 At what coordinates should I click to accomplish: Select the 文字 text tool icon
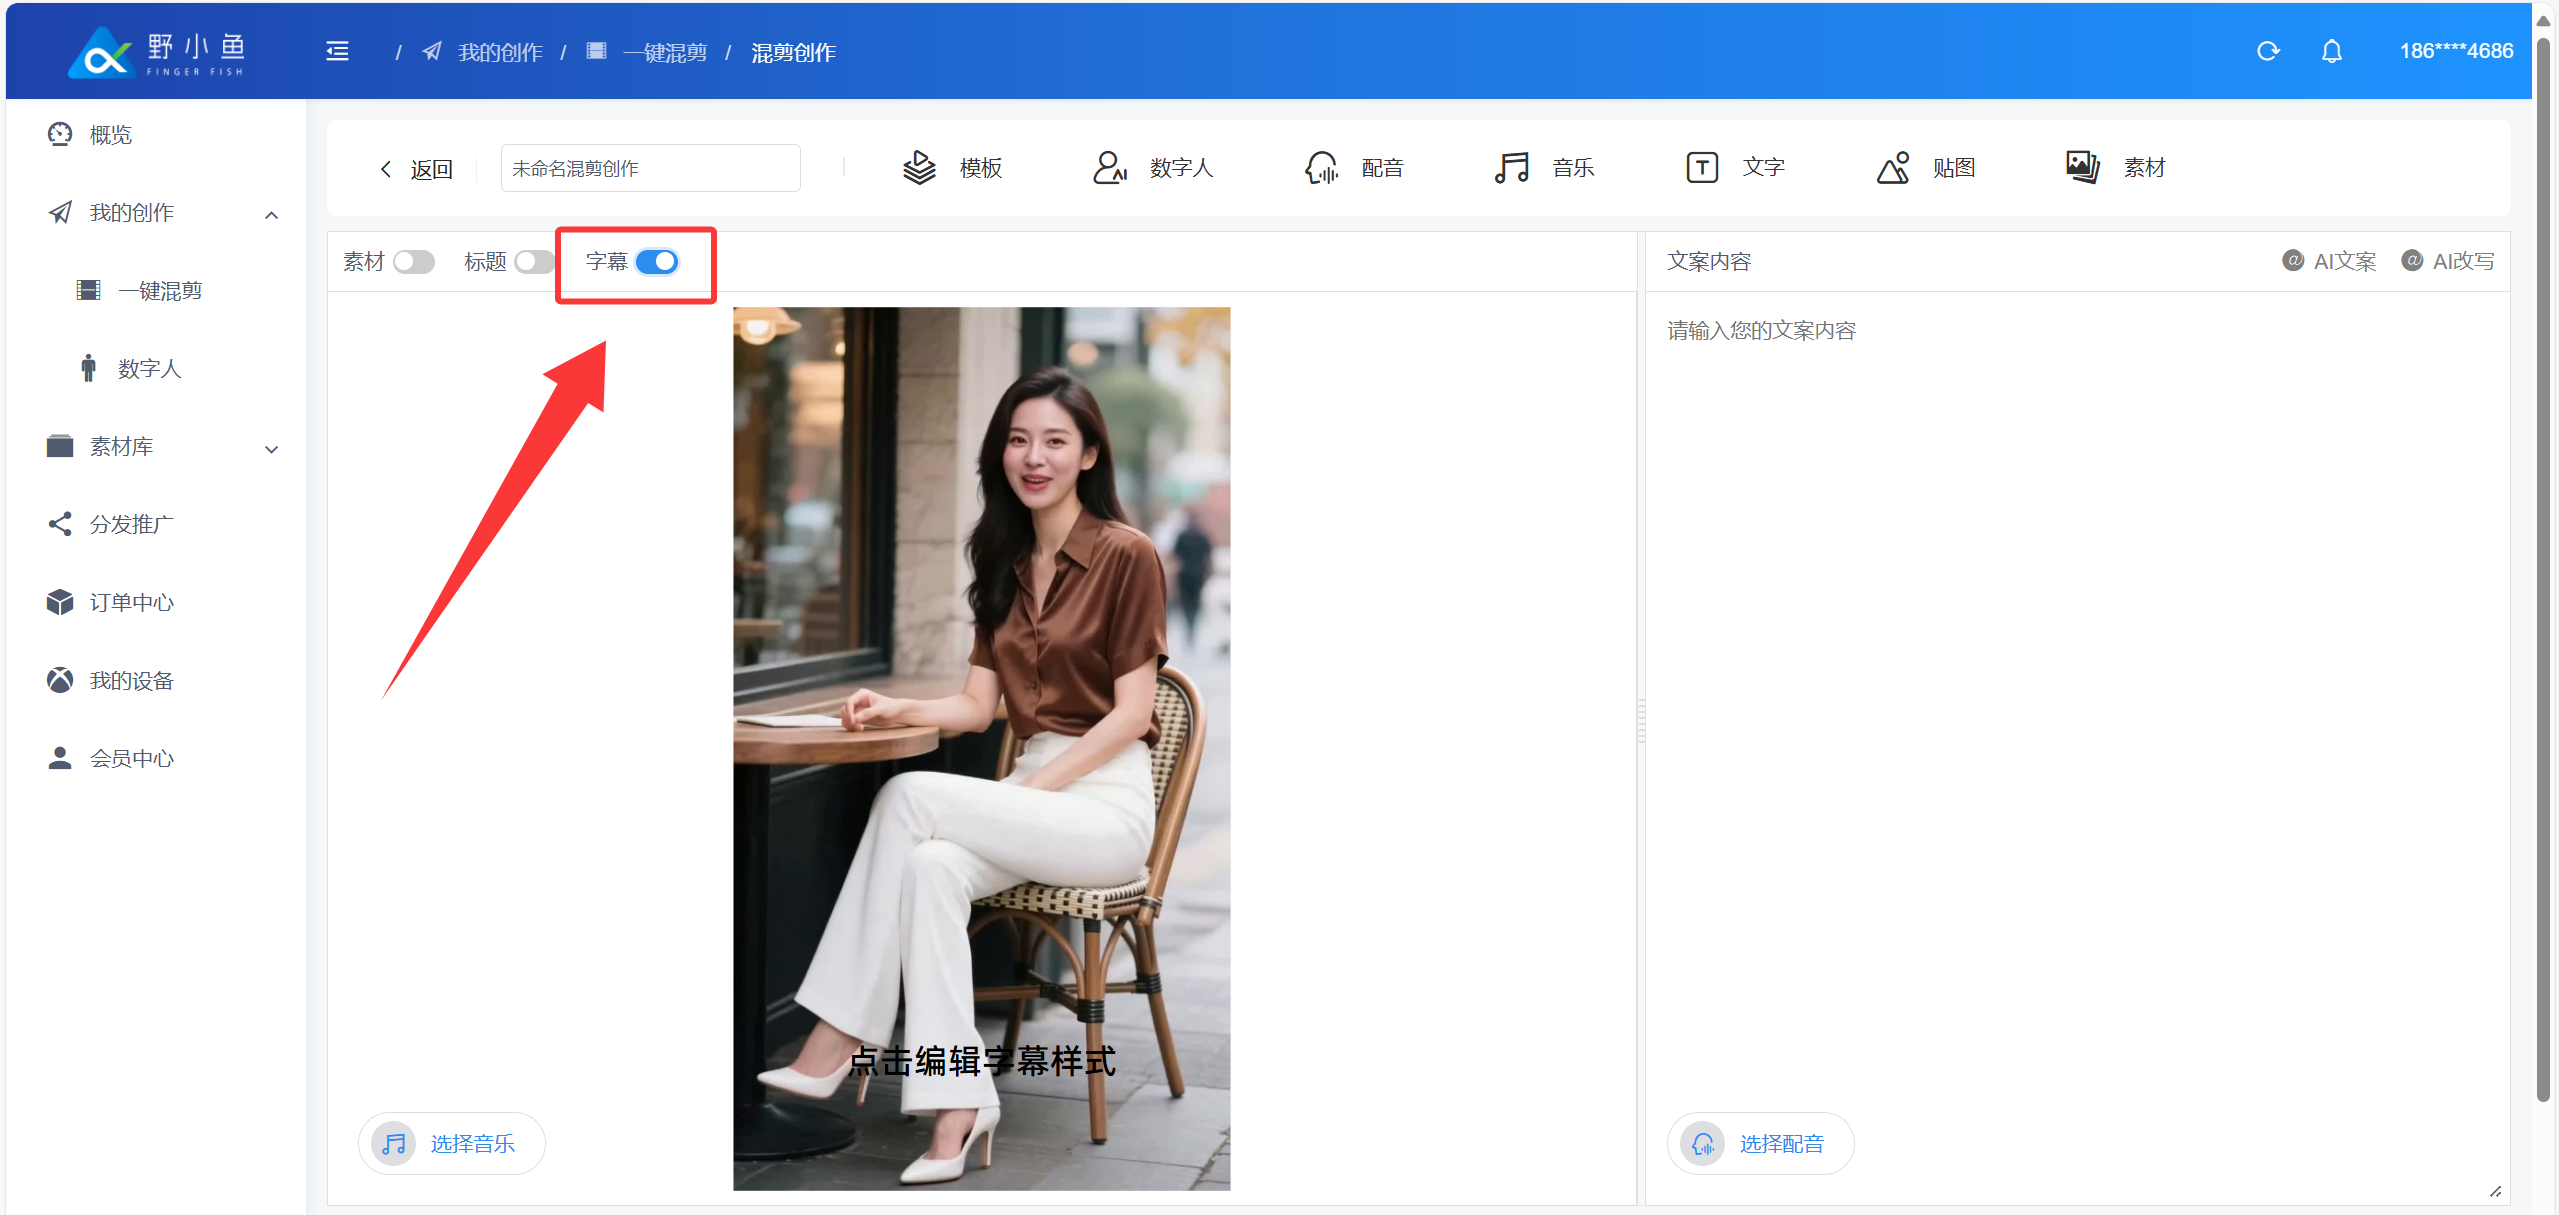pos(1702,168)
